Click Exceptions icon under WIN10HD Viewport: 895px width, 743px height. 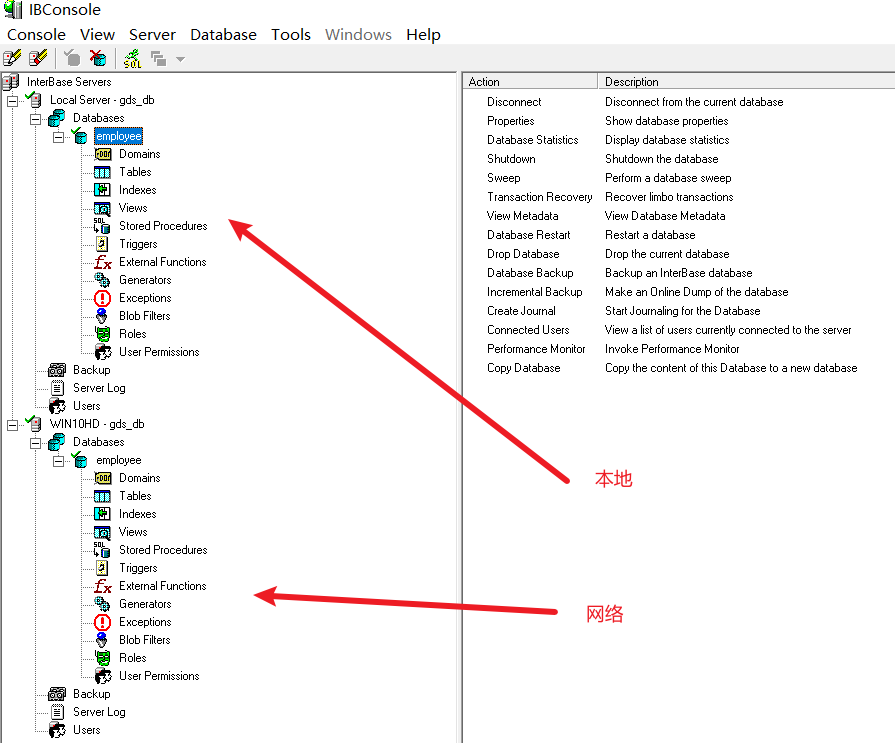[102, 623]
